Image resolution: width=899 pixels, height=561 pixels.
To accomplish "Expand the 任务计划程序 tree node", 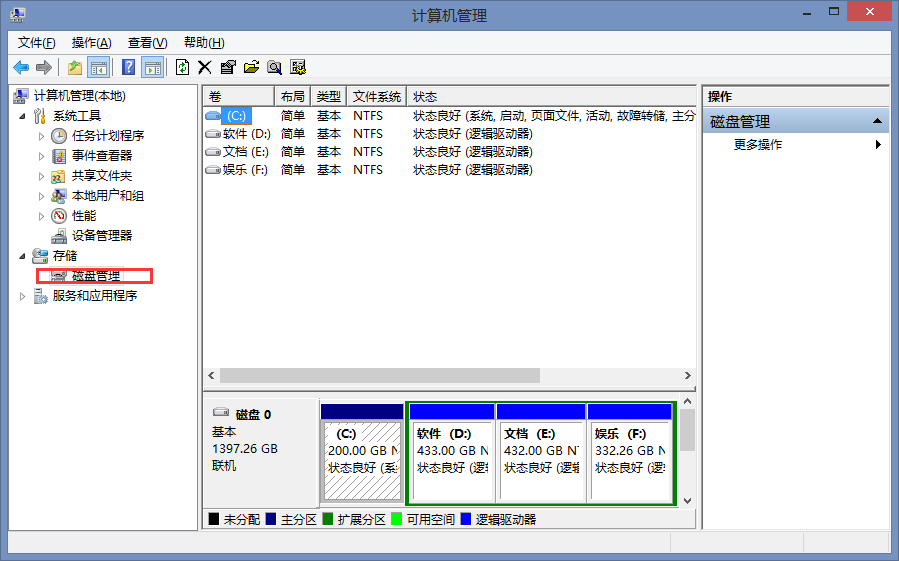I will [x=41, y=136].
